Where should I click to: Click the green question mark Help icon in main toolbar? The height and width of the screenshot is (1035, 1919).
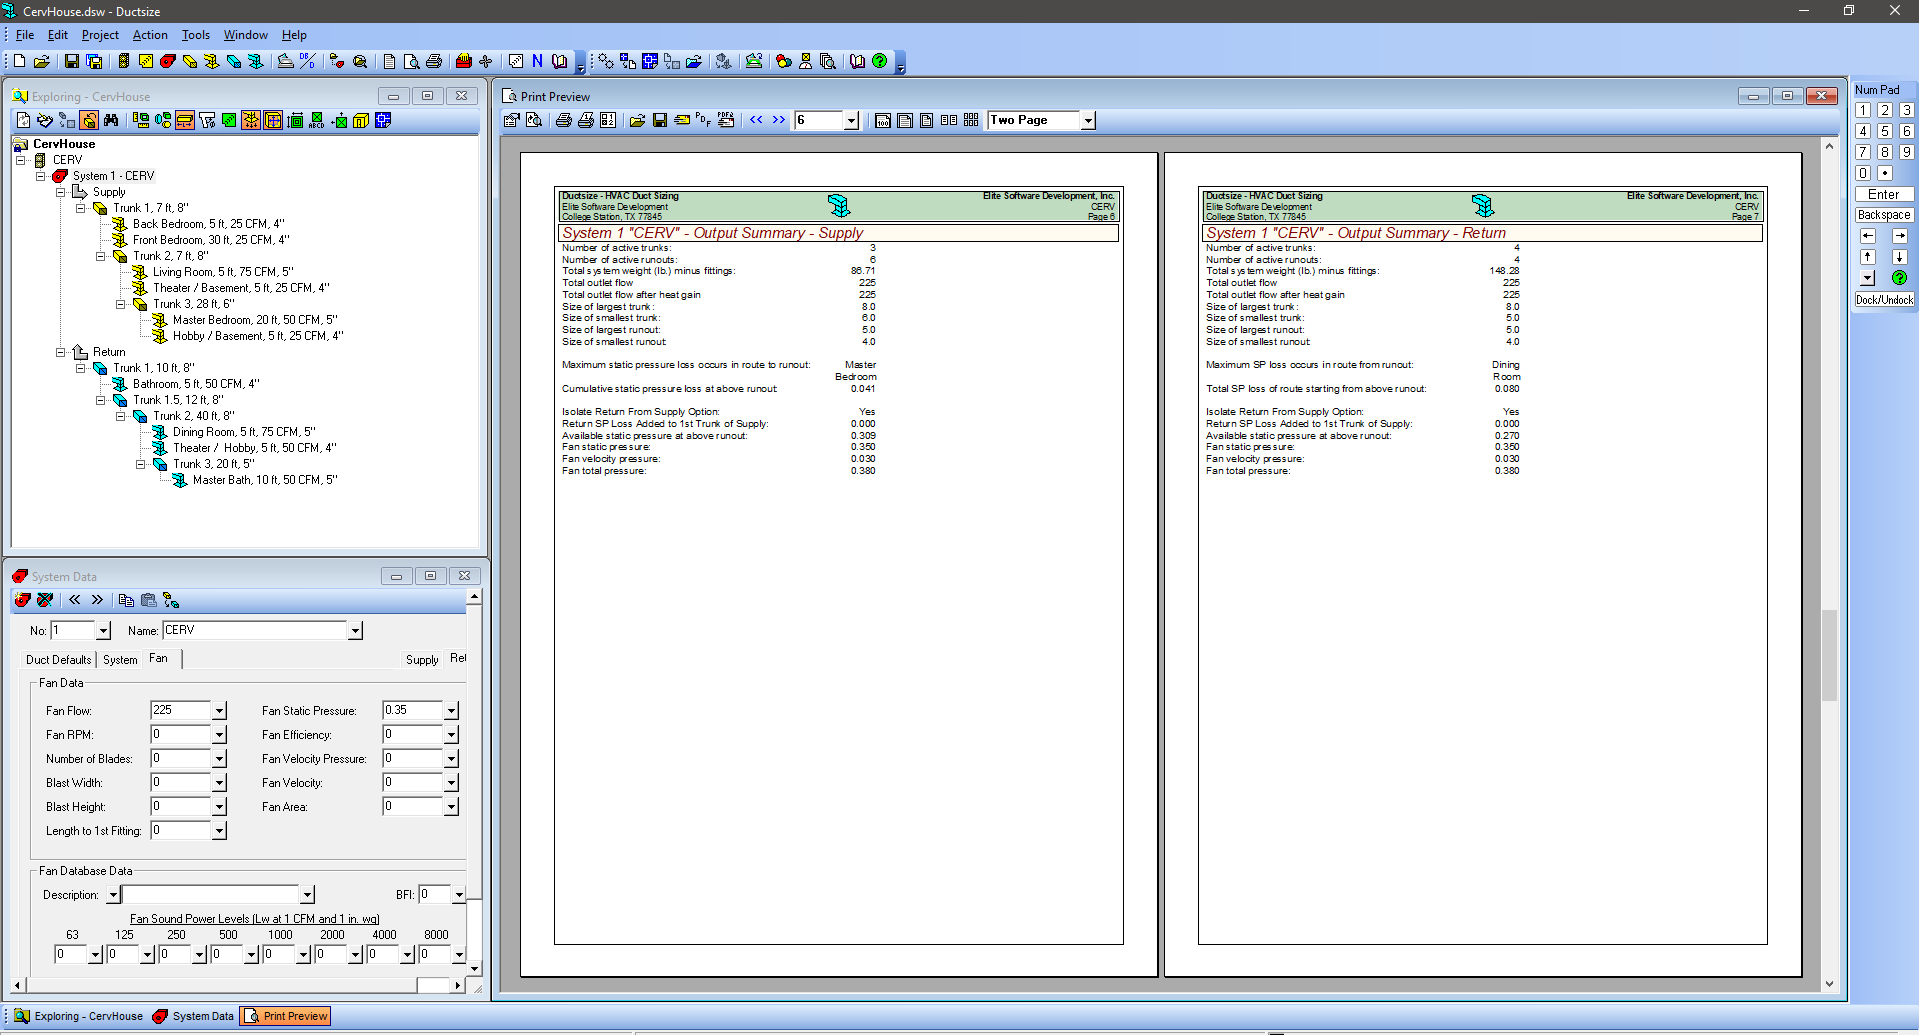880,61
